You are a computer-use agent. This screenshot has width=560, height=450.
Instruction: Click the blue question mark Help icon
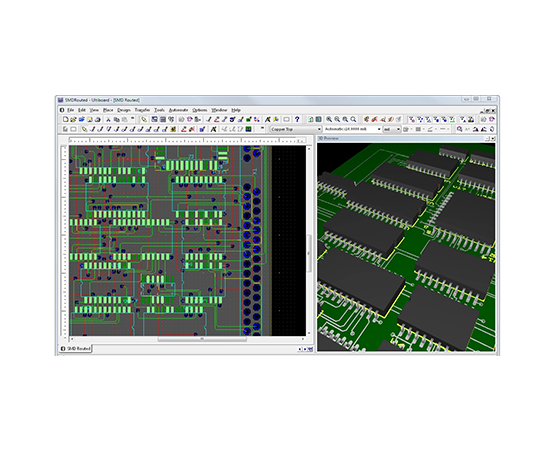297,120
